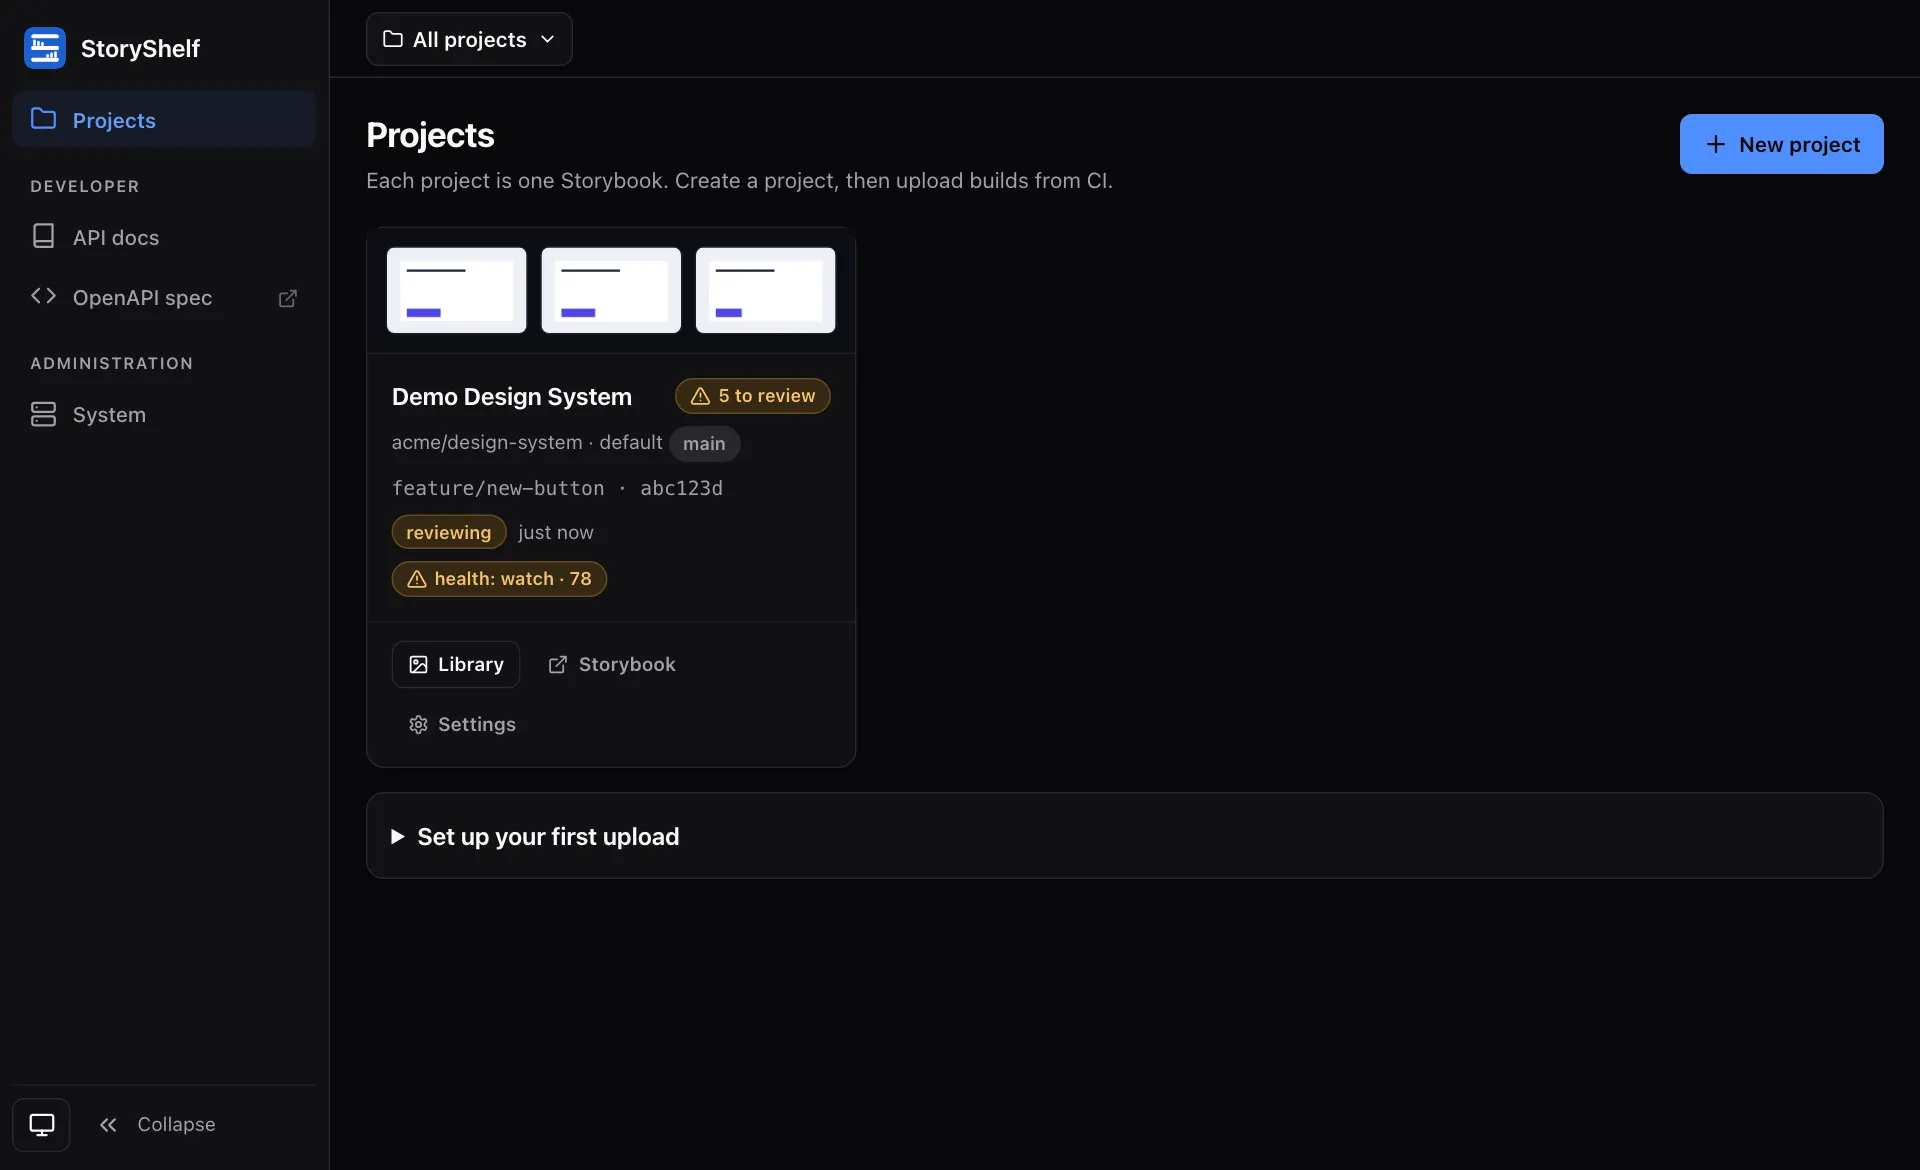Click the reviewing status badge
The width and height of the screenshot is (1920, 1170).
click(449, 532)
